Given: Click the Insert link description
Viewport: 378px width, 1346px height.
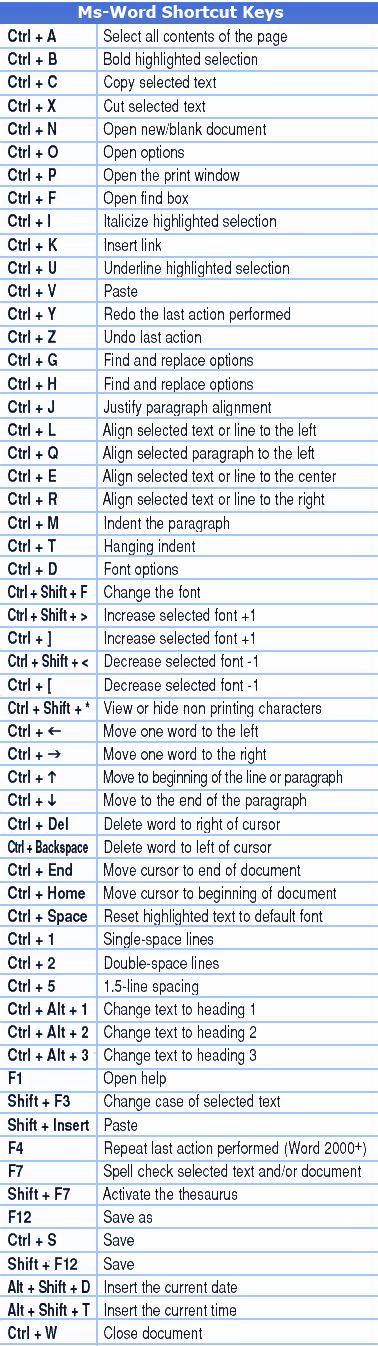Looking at the screenshot, I should point(132,245).
